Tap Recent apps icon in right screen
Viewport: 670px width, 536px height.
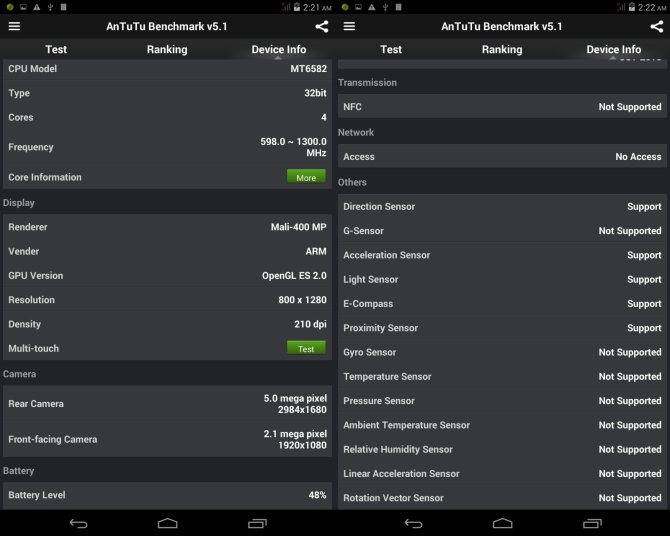pos(592,523)
